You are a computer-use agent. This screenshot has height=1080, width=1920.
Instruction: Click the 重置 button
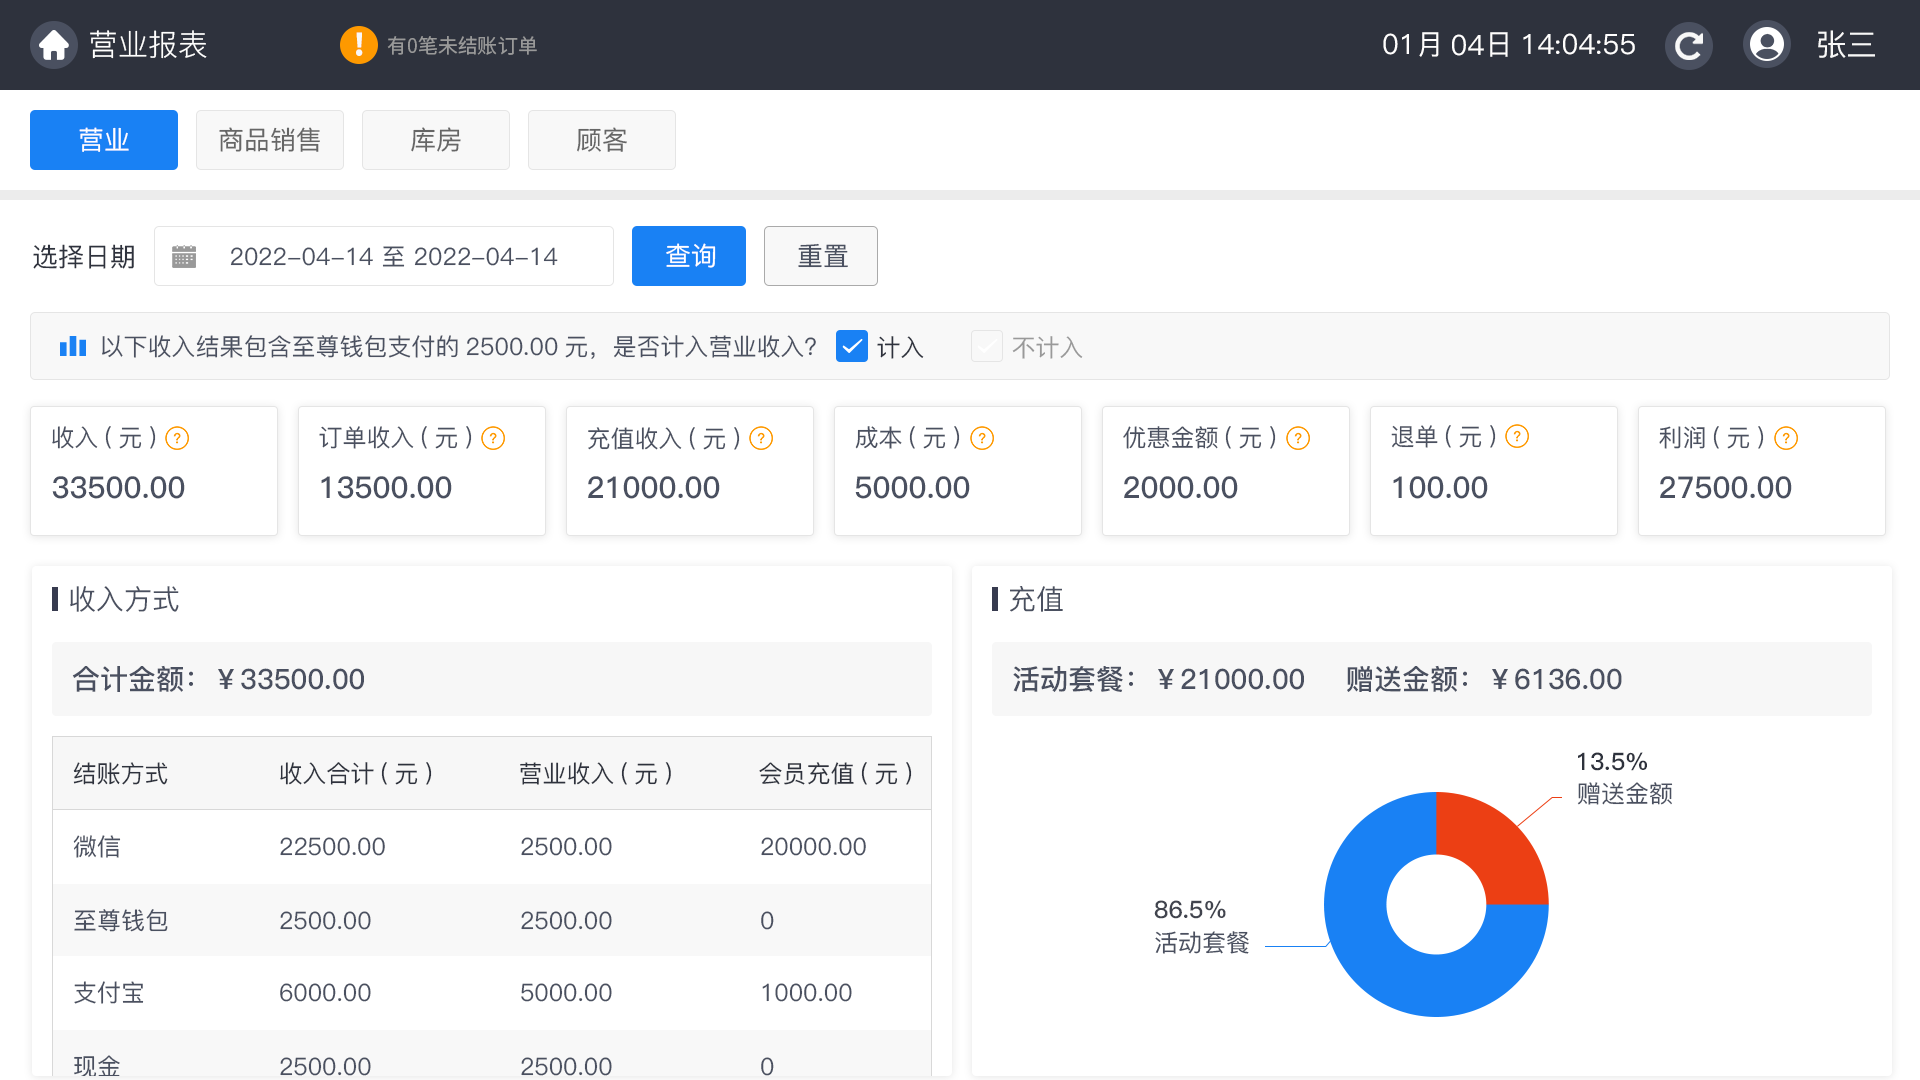tap(821, 256)
